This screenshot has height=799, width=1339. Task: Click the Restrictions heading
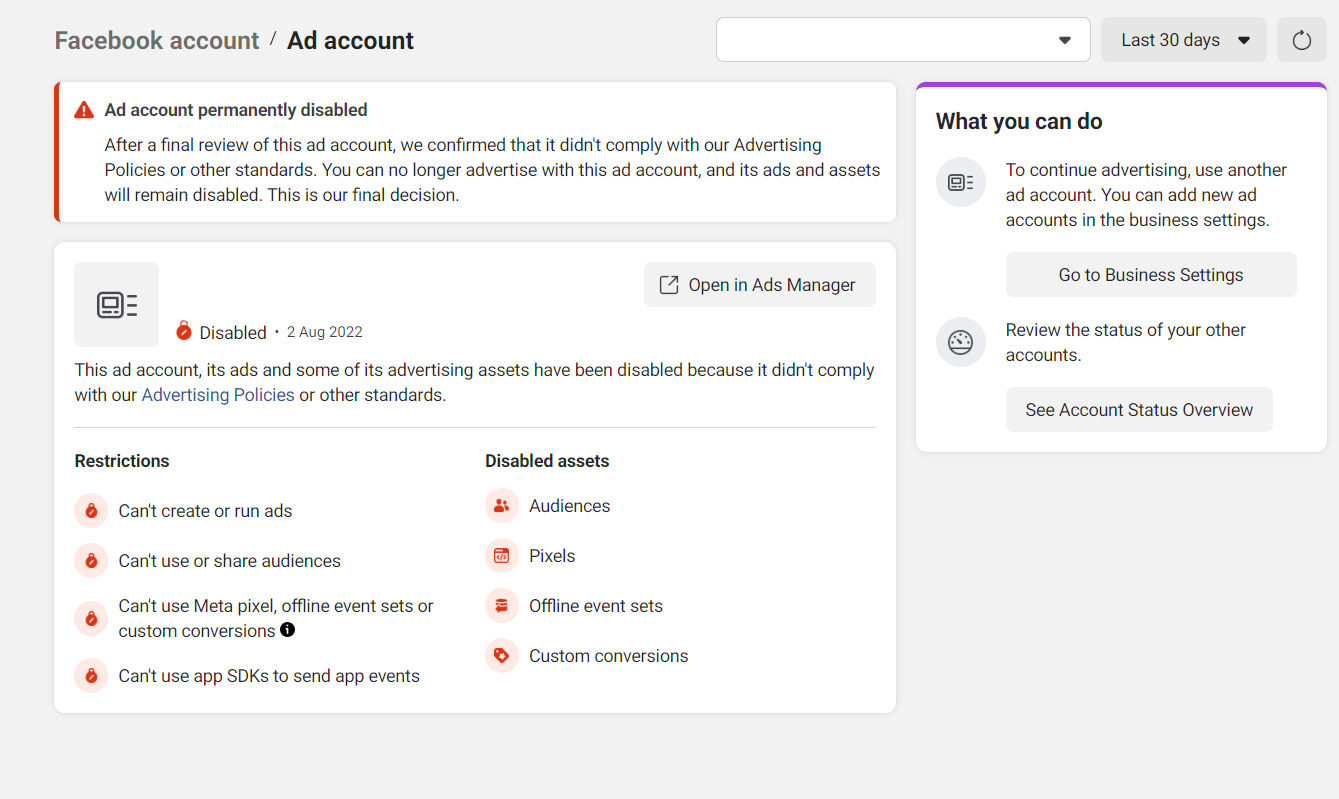[122, 461]
